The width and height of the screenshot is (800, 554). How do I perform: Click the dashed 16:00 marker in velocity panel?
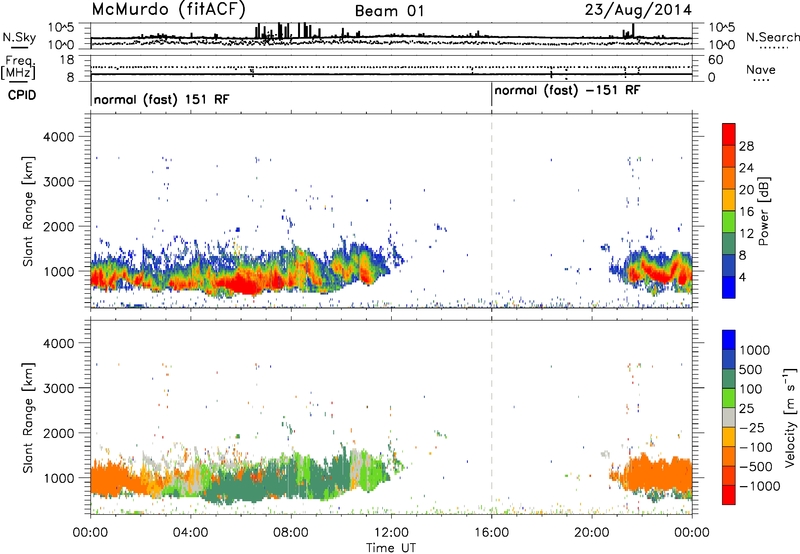pos(491,417)
